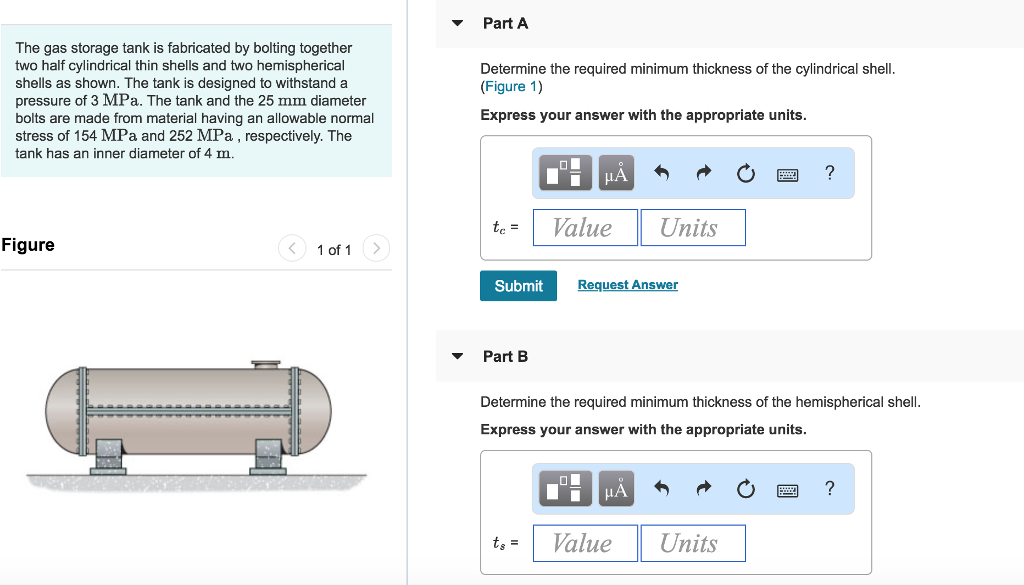Click the μÅ units symbol icon in Part A

coord(615,172)
